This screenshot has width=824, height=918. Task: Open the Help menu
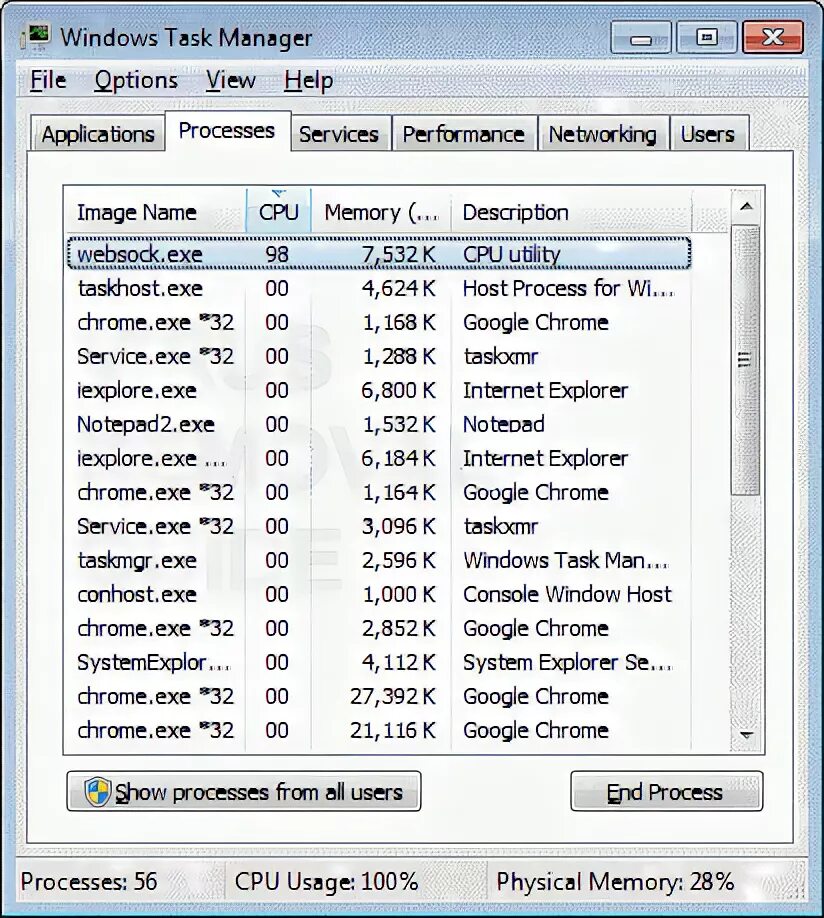point(309,80)
